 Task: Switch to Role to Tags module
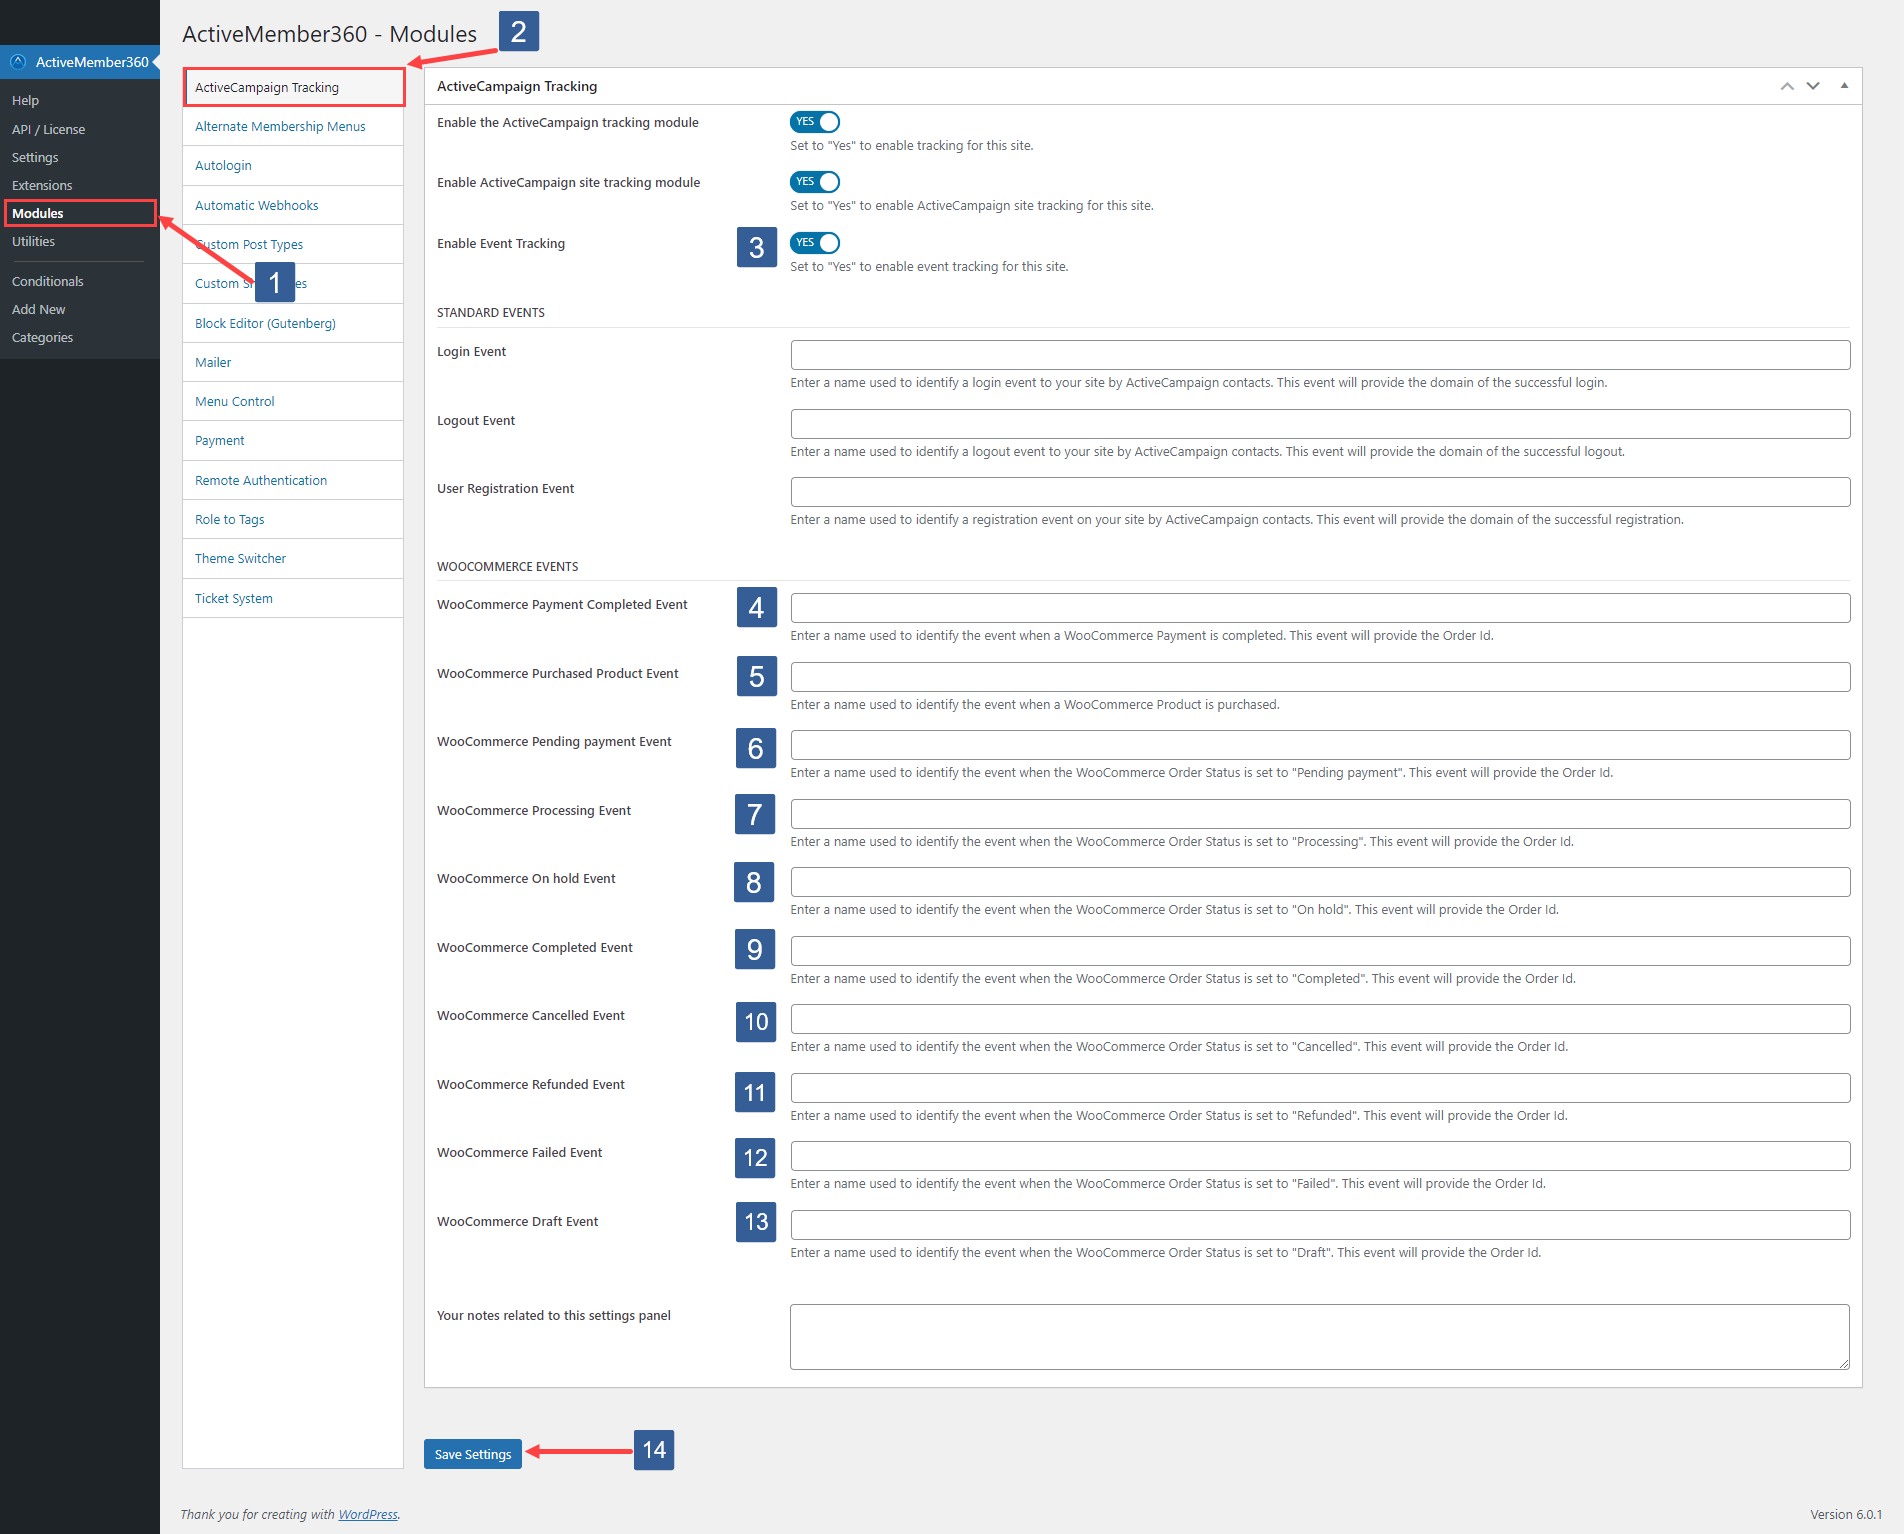click(229, 518)
